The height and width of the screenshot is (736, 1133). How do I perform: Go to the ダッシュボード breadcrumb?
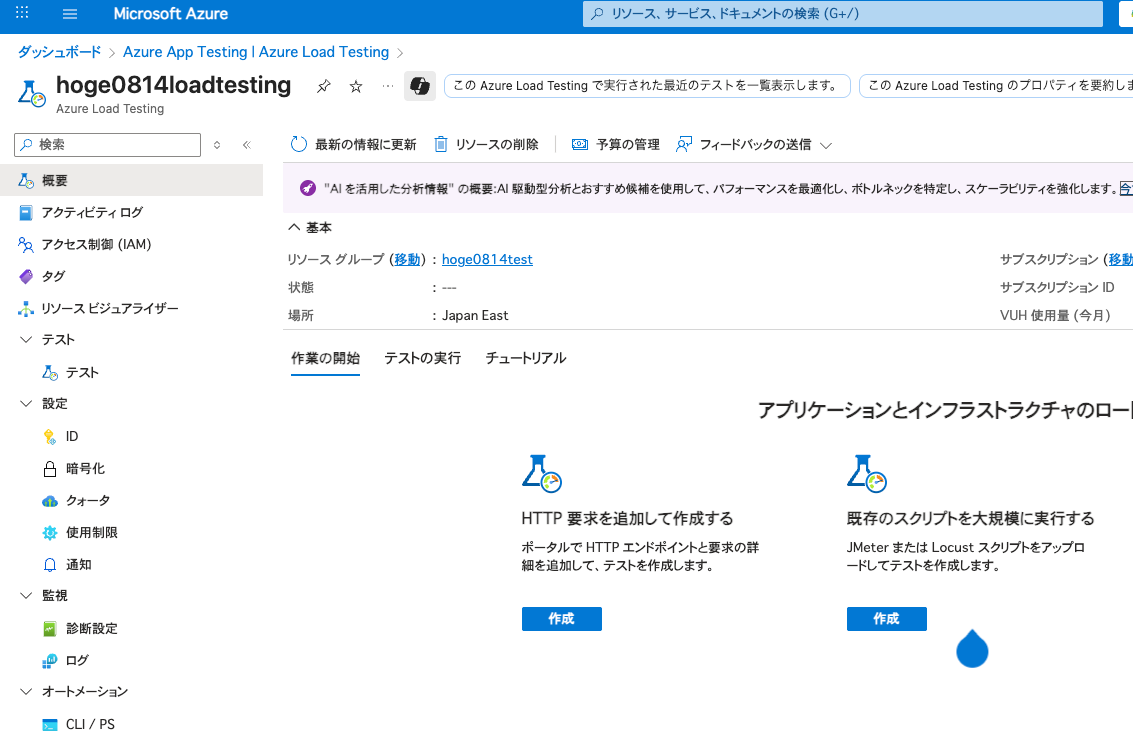pyautogui.click(x=59, y=52)
